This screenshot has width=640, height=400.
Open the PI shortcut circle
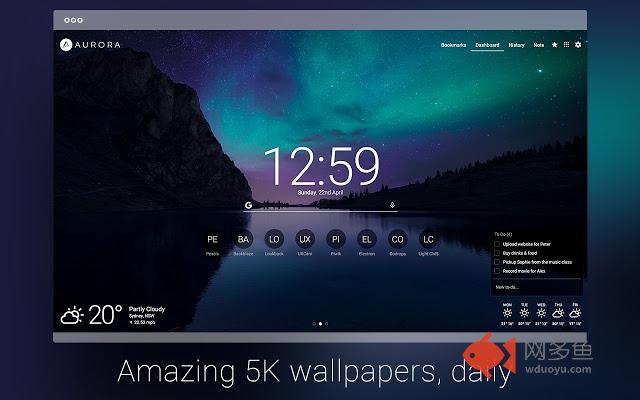336,239
